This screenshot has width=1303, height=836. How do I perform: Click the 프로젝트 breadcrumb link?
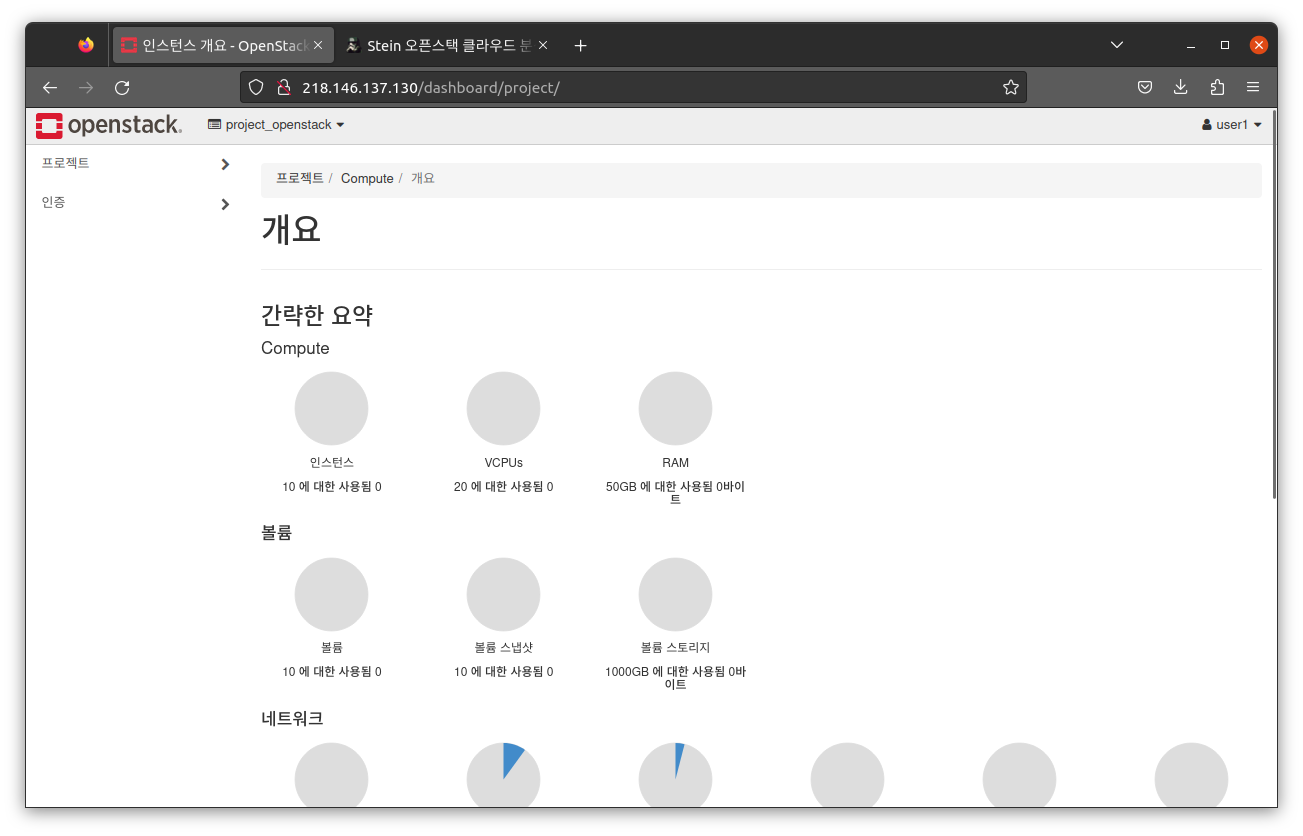pos(300,178)
